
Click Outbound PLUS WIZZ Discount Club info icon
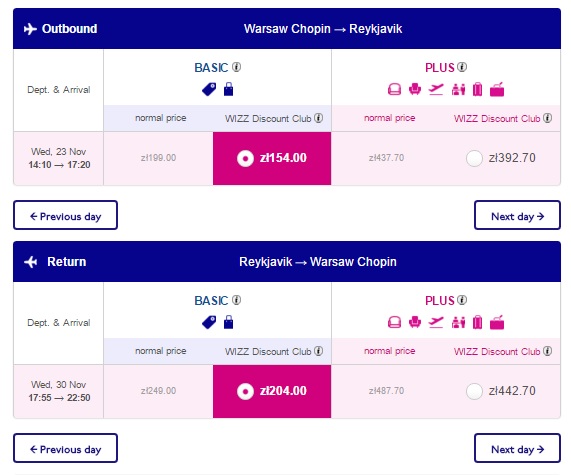[547, 118]
